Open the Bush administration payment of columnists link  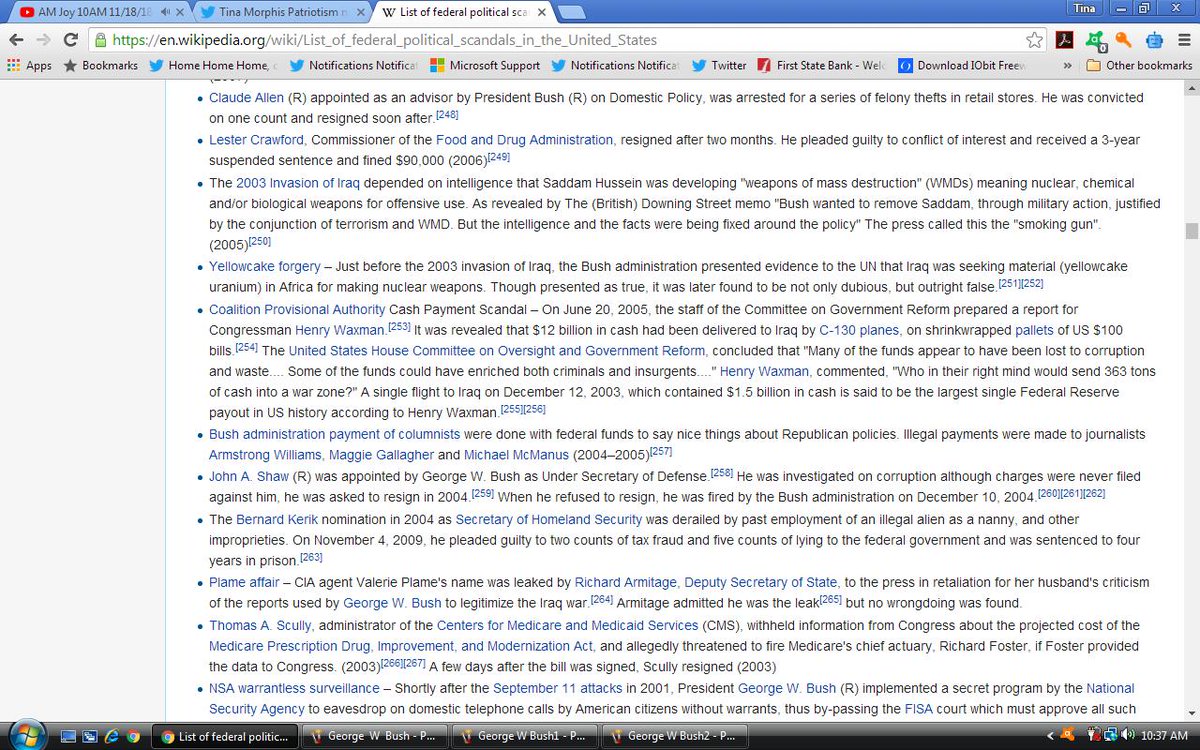(x=335, y=435)
